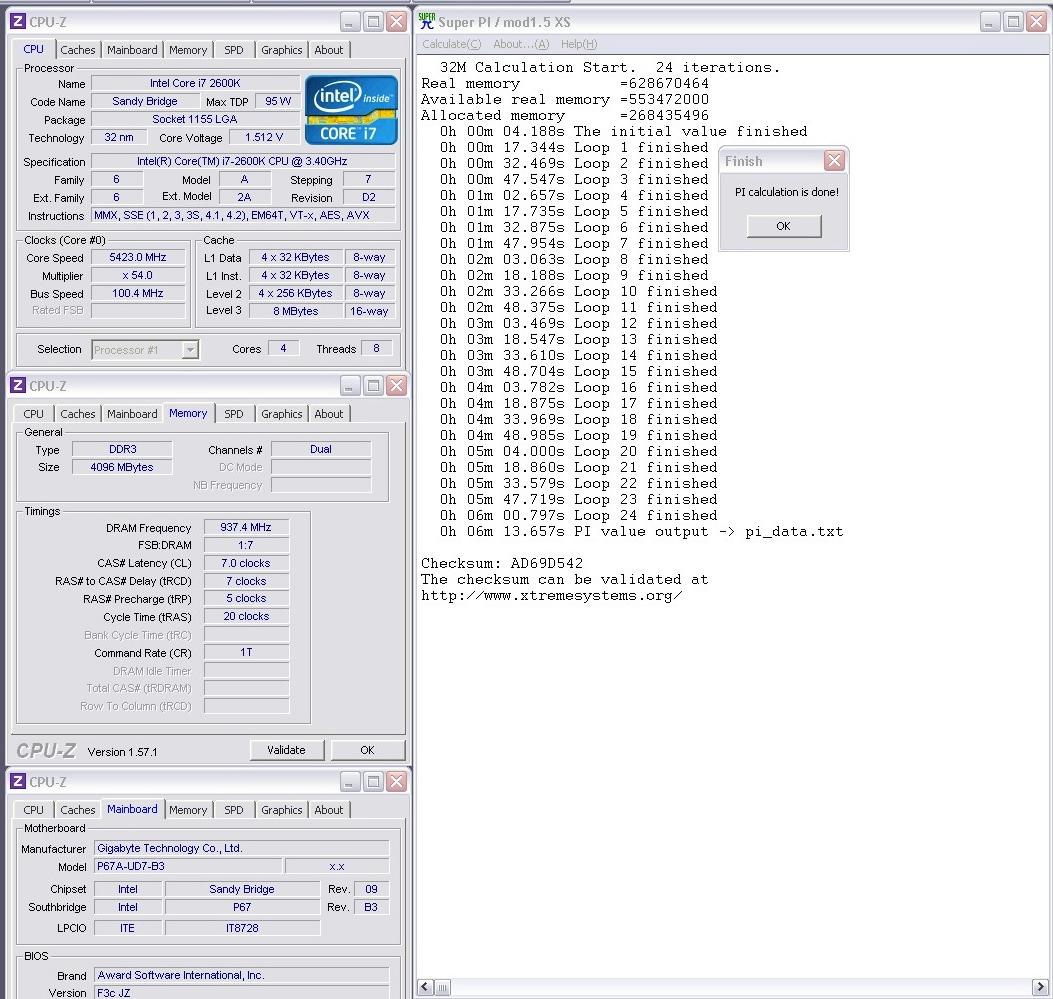
Task: Open Caches tab in top CPU-Z window
Action: 78,50
